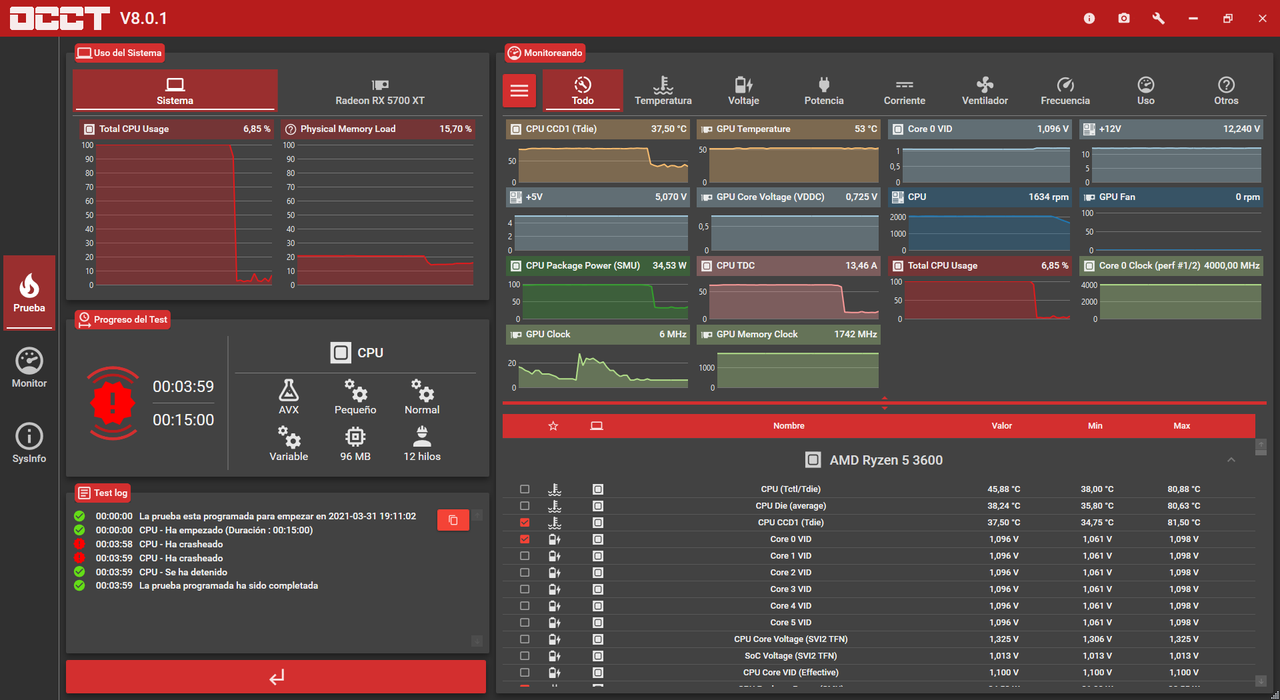The image size is (1280, 700).
Task: Click the 00:15:00 total duration text
Action: coord(183,420)
